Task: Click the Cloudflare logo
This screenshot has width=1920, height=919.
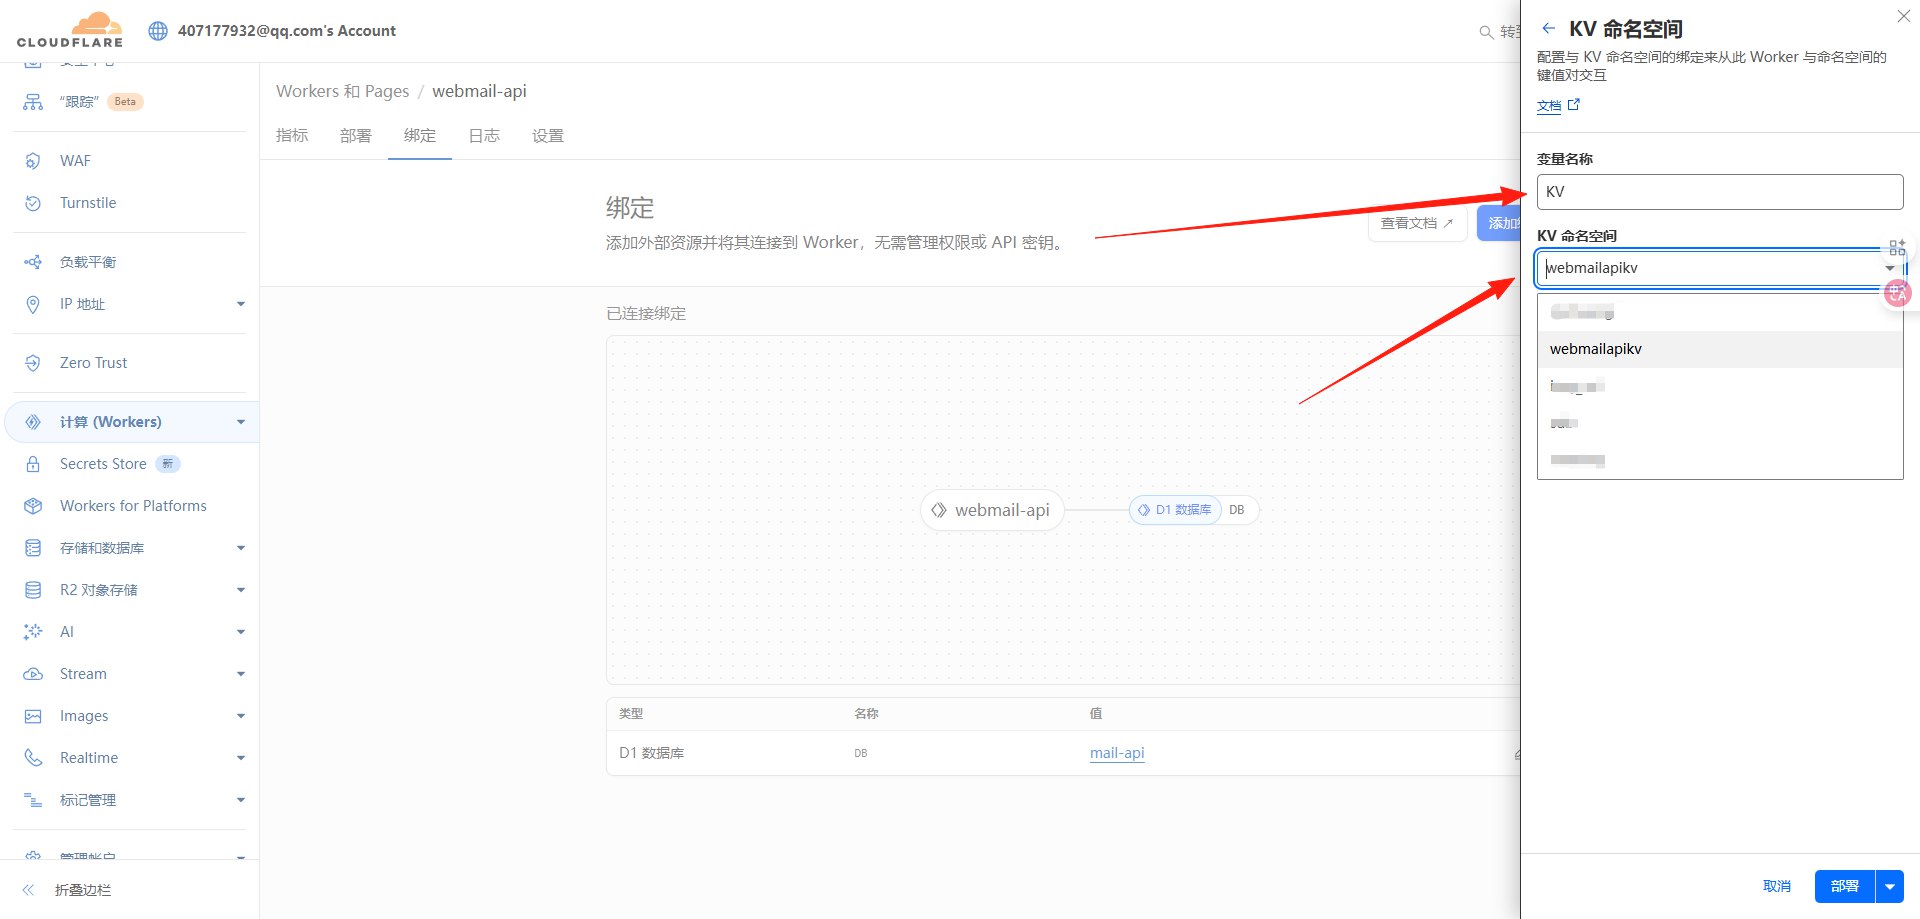Action: pos(70,30)
